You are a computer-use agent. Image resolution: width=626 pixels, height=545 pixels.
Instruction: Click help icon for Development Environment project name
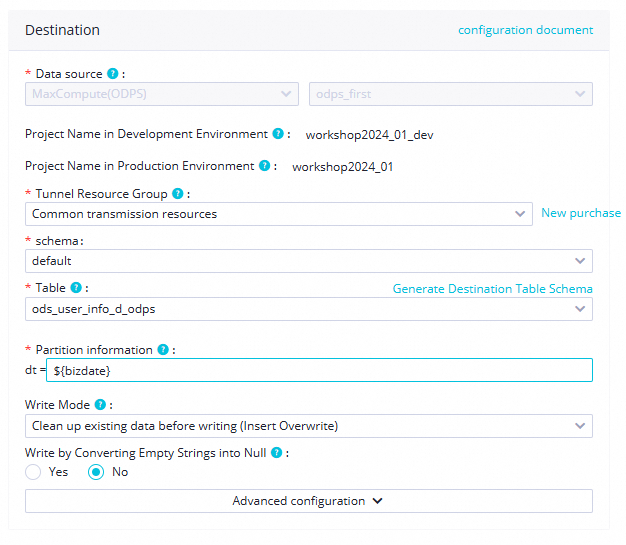tap(276, 134)
